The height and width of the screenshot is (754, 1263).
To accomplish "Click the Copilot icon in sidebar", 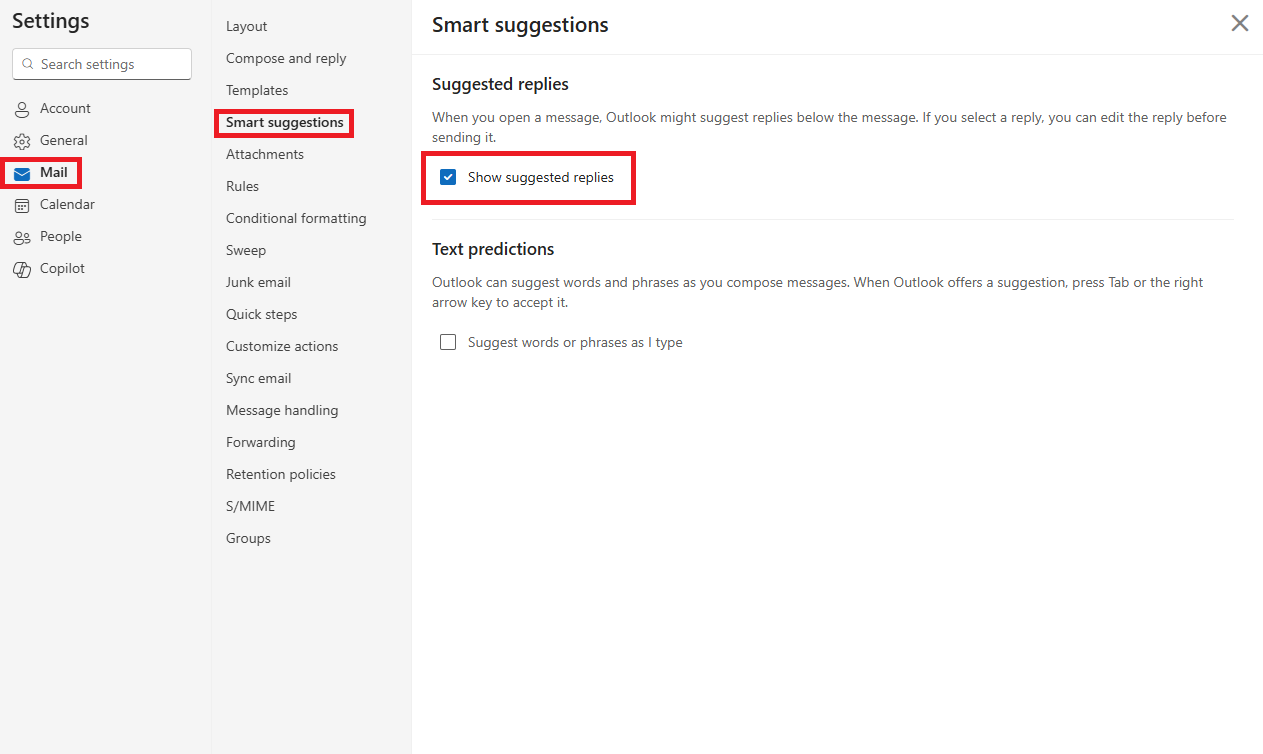I will click(22, 269).
